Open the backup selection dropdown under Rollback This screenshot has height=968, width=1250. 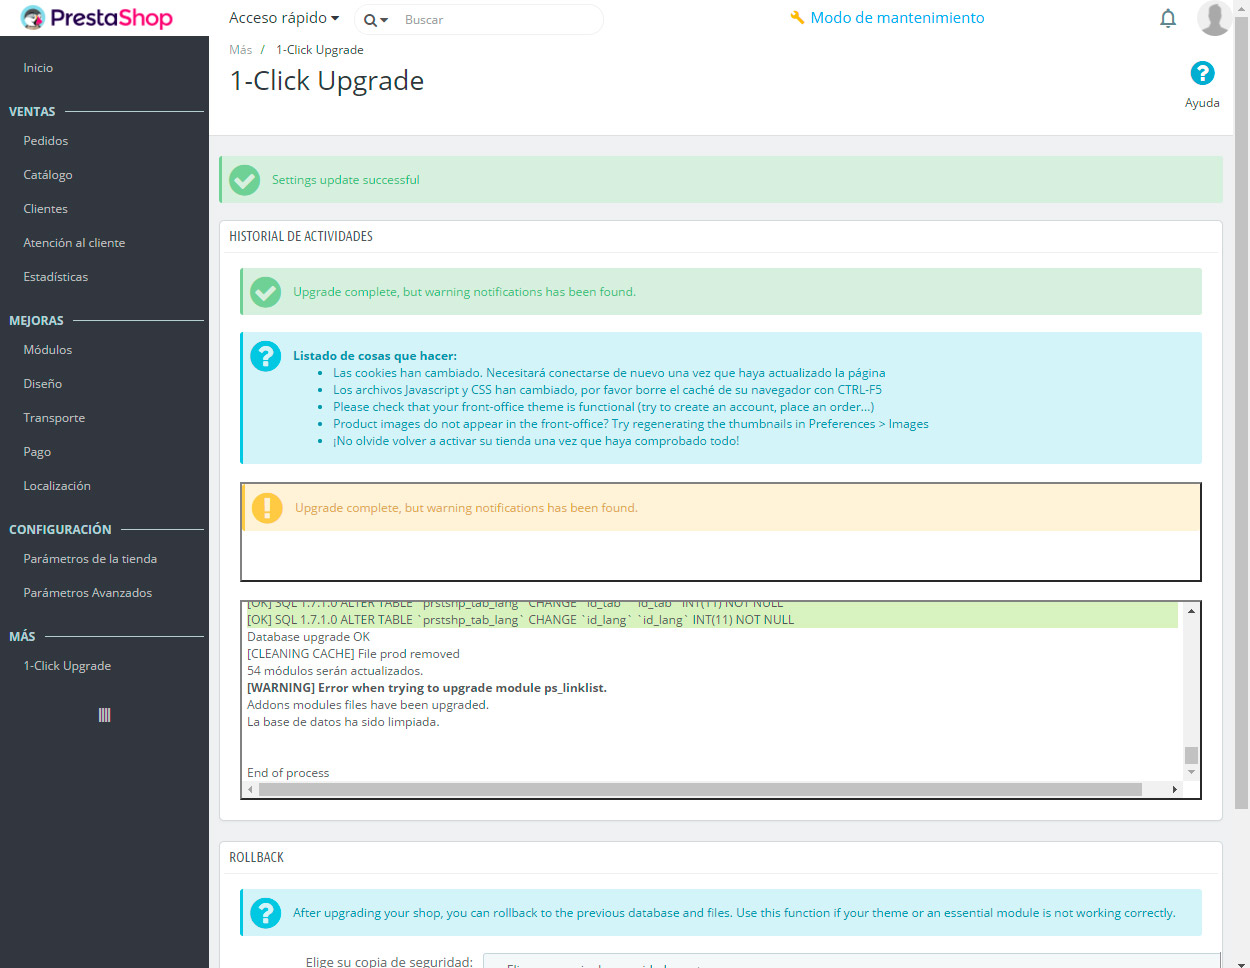tap(851, 961)
